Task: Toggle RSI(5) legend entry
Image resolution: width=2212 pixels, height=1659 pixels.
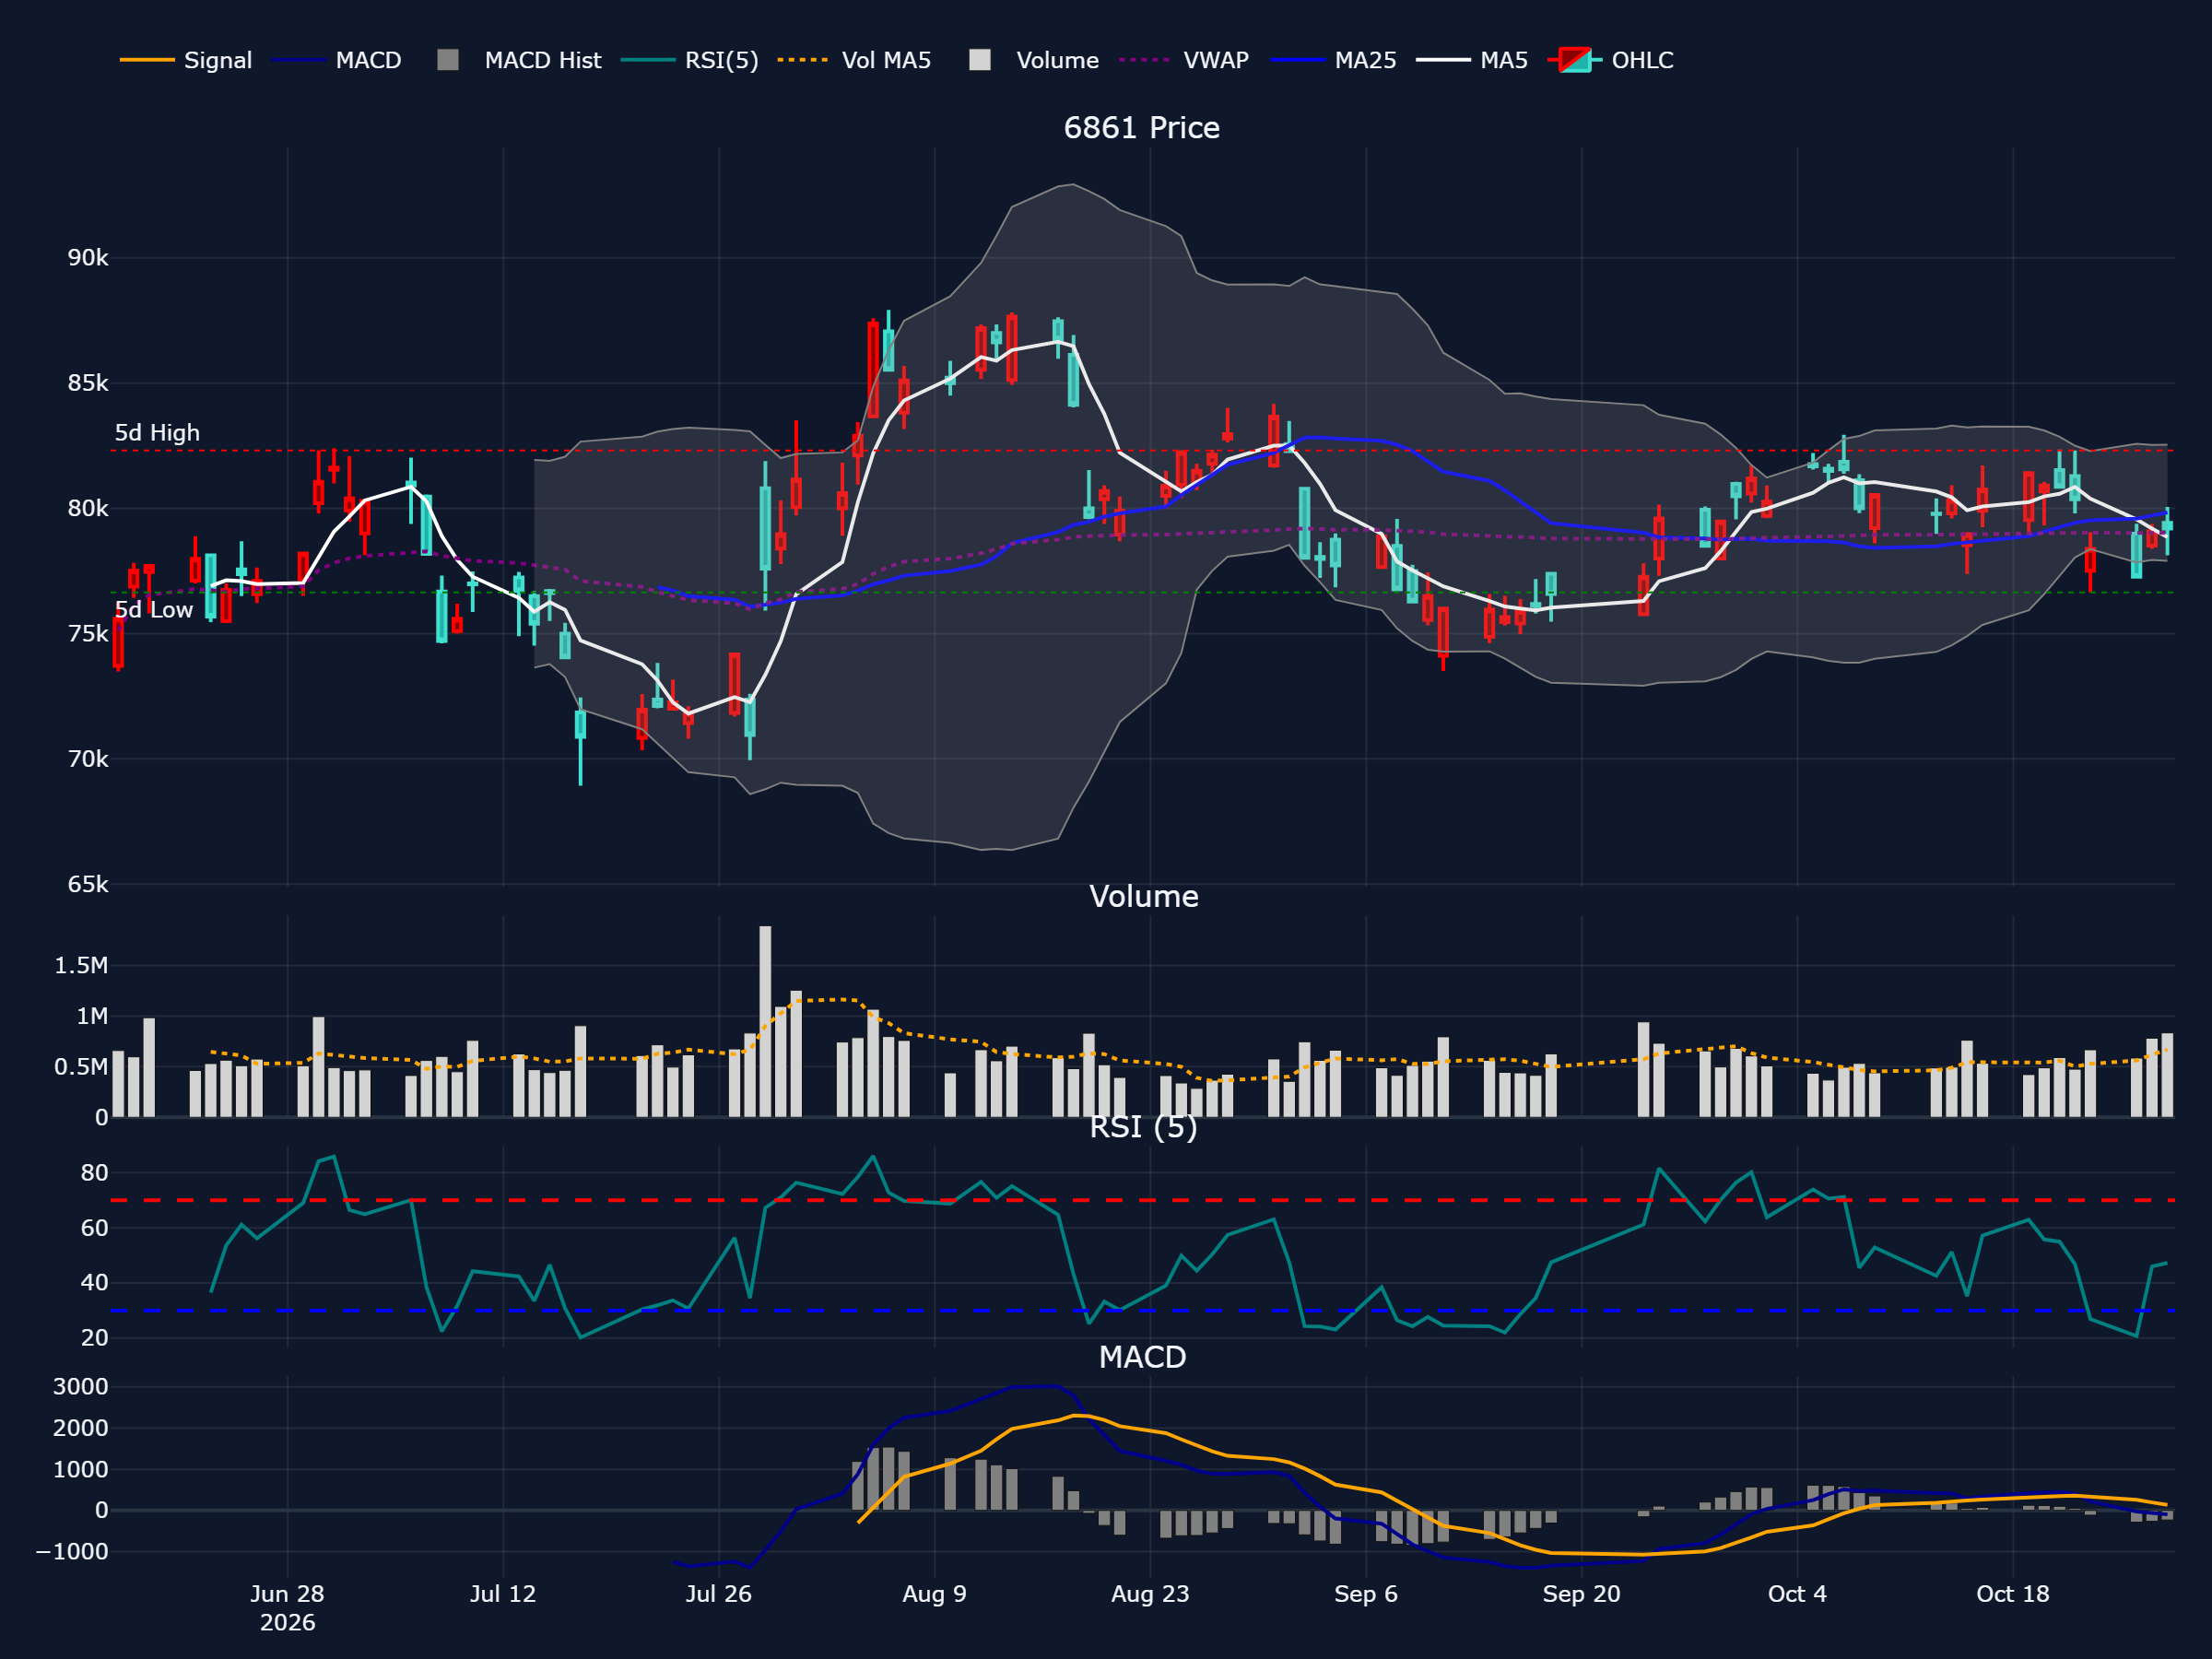Action: (690, 60)
